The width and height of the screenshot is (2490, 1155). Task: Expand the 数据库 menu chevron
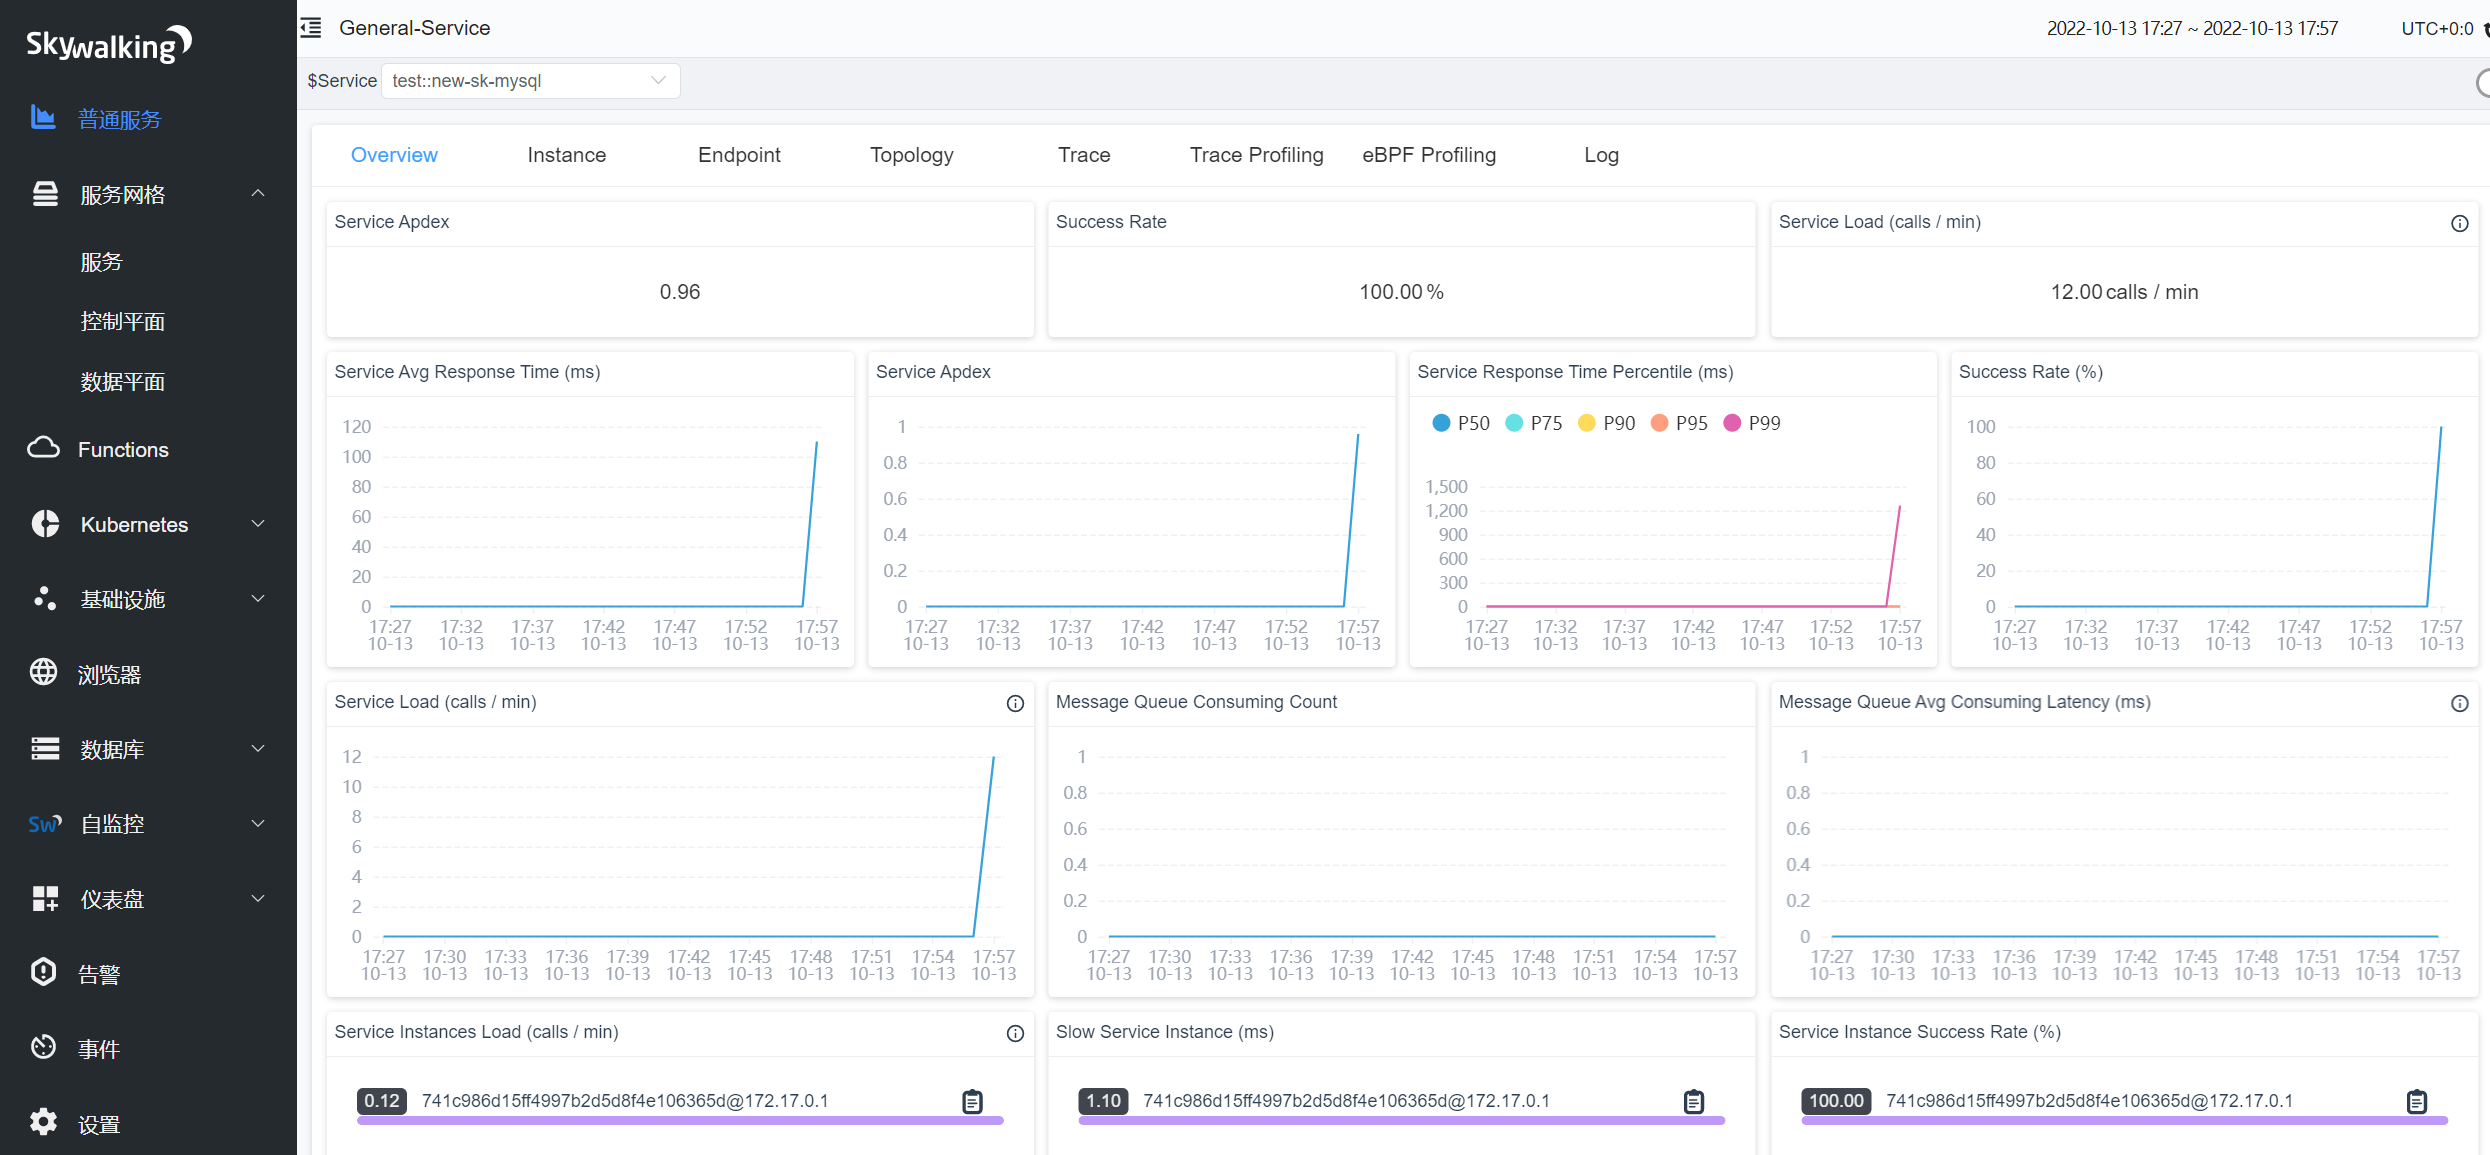(x=258, y=748)
